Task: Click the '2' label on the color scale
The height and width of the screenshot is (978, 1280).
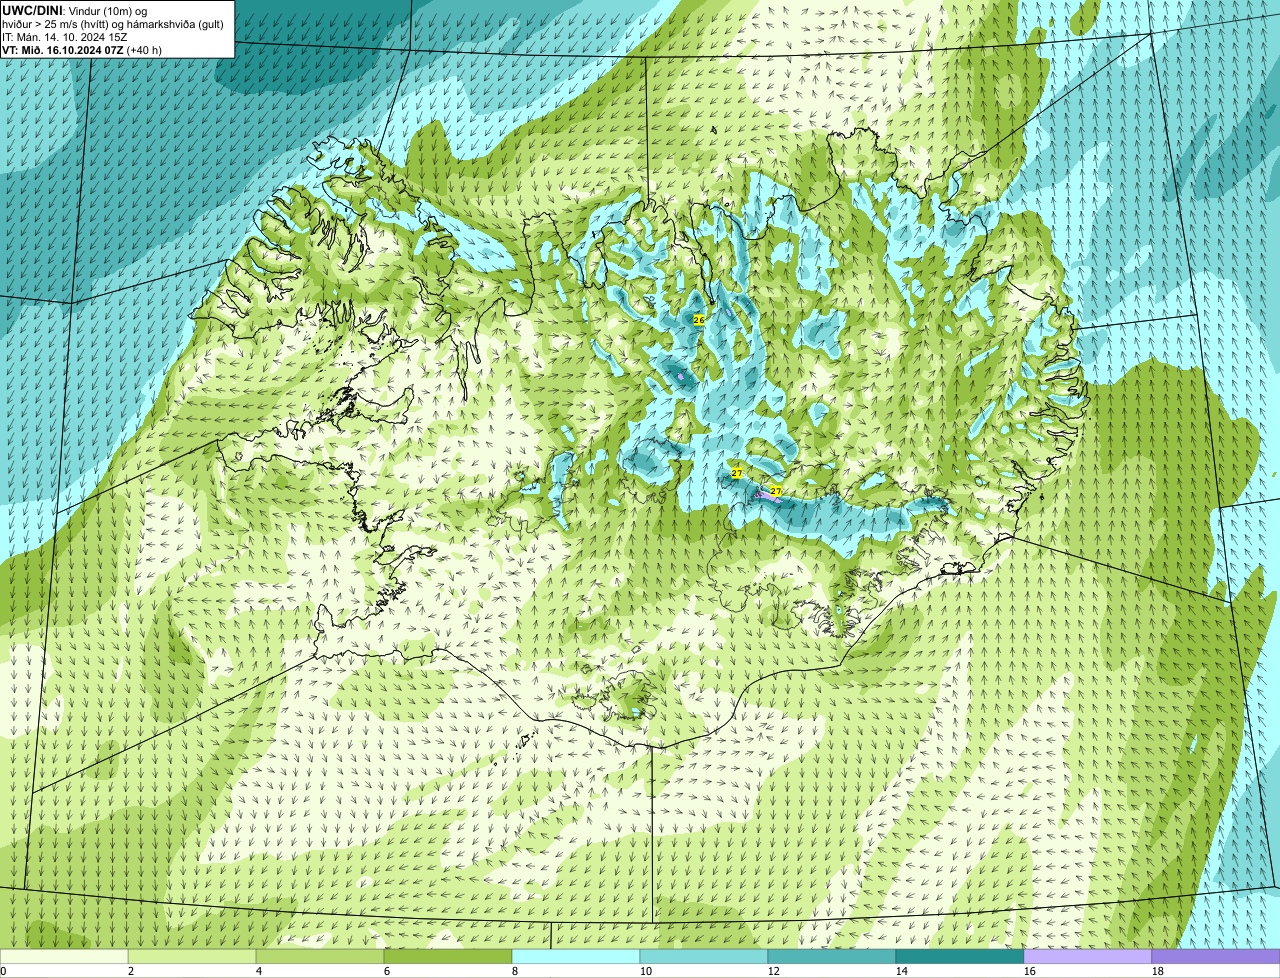Action: 131,971
